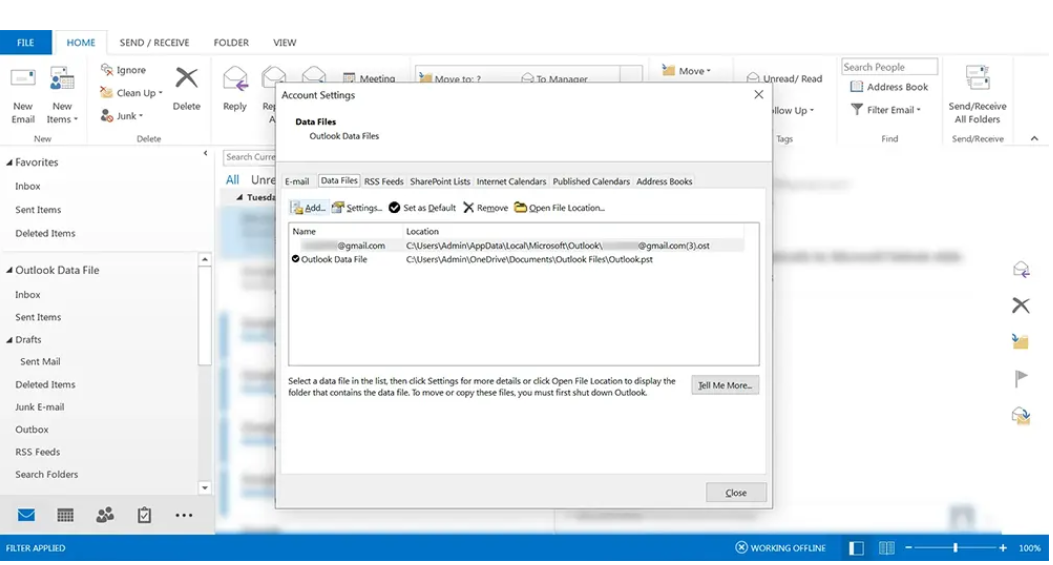
Task: Switch to Reading view in status bar
Action: click(886, 548)
